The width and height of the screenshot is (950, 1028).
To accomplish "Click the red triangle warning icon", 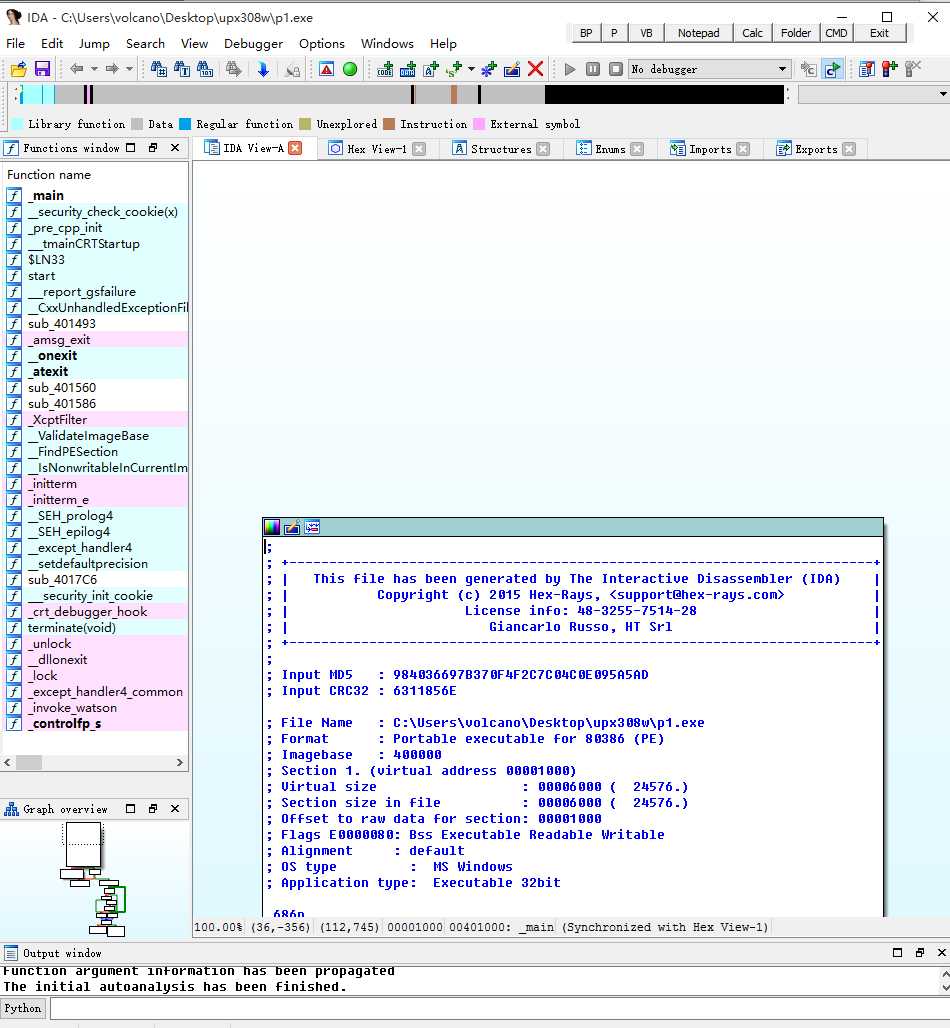I will (x=327, y=69).
